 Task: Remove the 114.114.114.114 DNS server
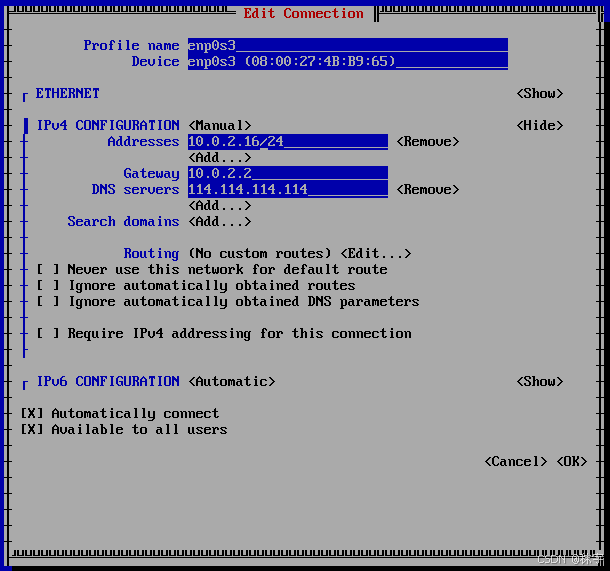click(x=428, y=189)
